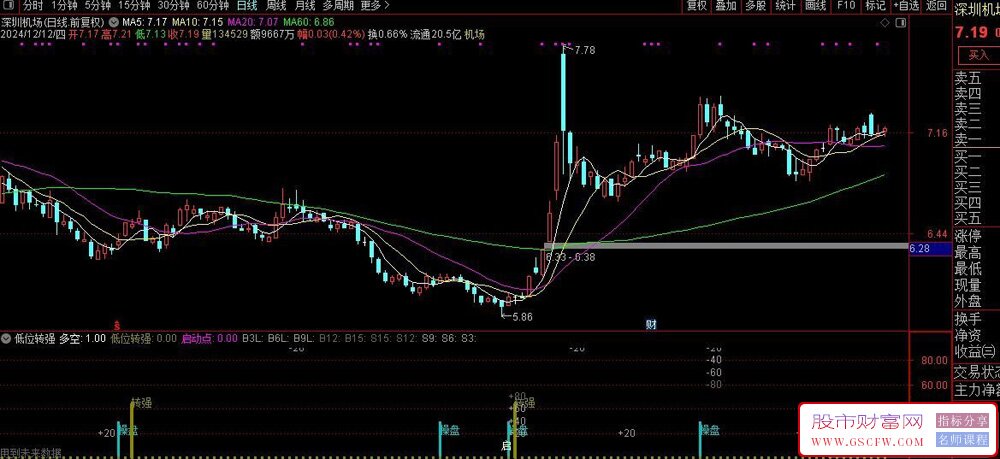Click the 深圳机场(日线.前复权) chart title
Image resolution: width=1000 pixels, height=459 pixels.
click(x=53, y=22)
